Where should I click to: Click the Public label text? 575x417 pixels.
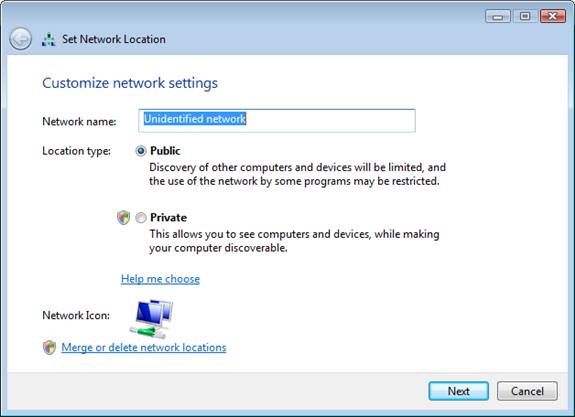click(x=165, y=151)
